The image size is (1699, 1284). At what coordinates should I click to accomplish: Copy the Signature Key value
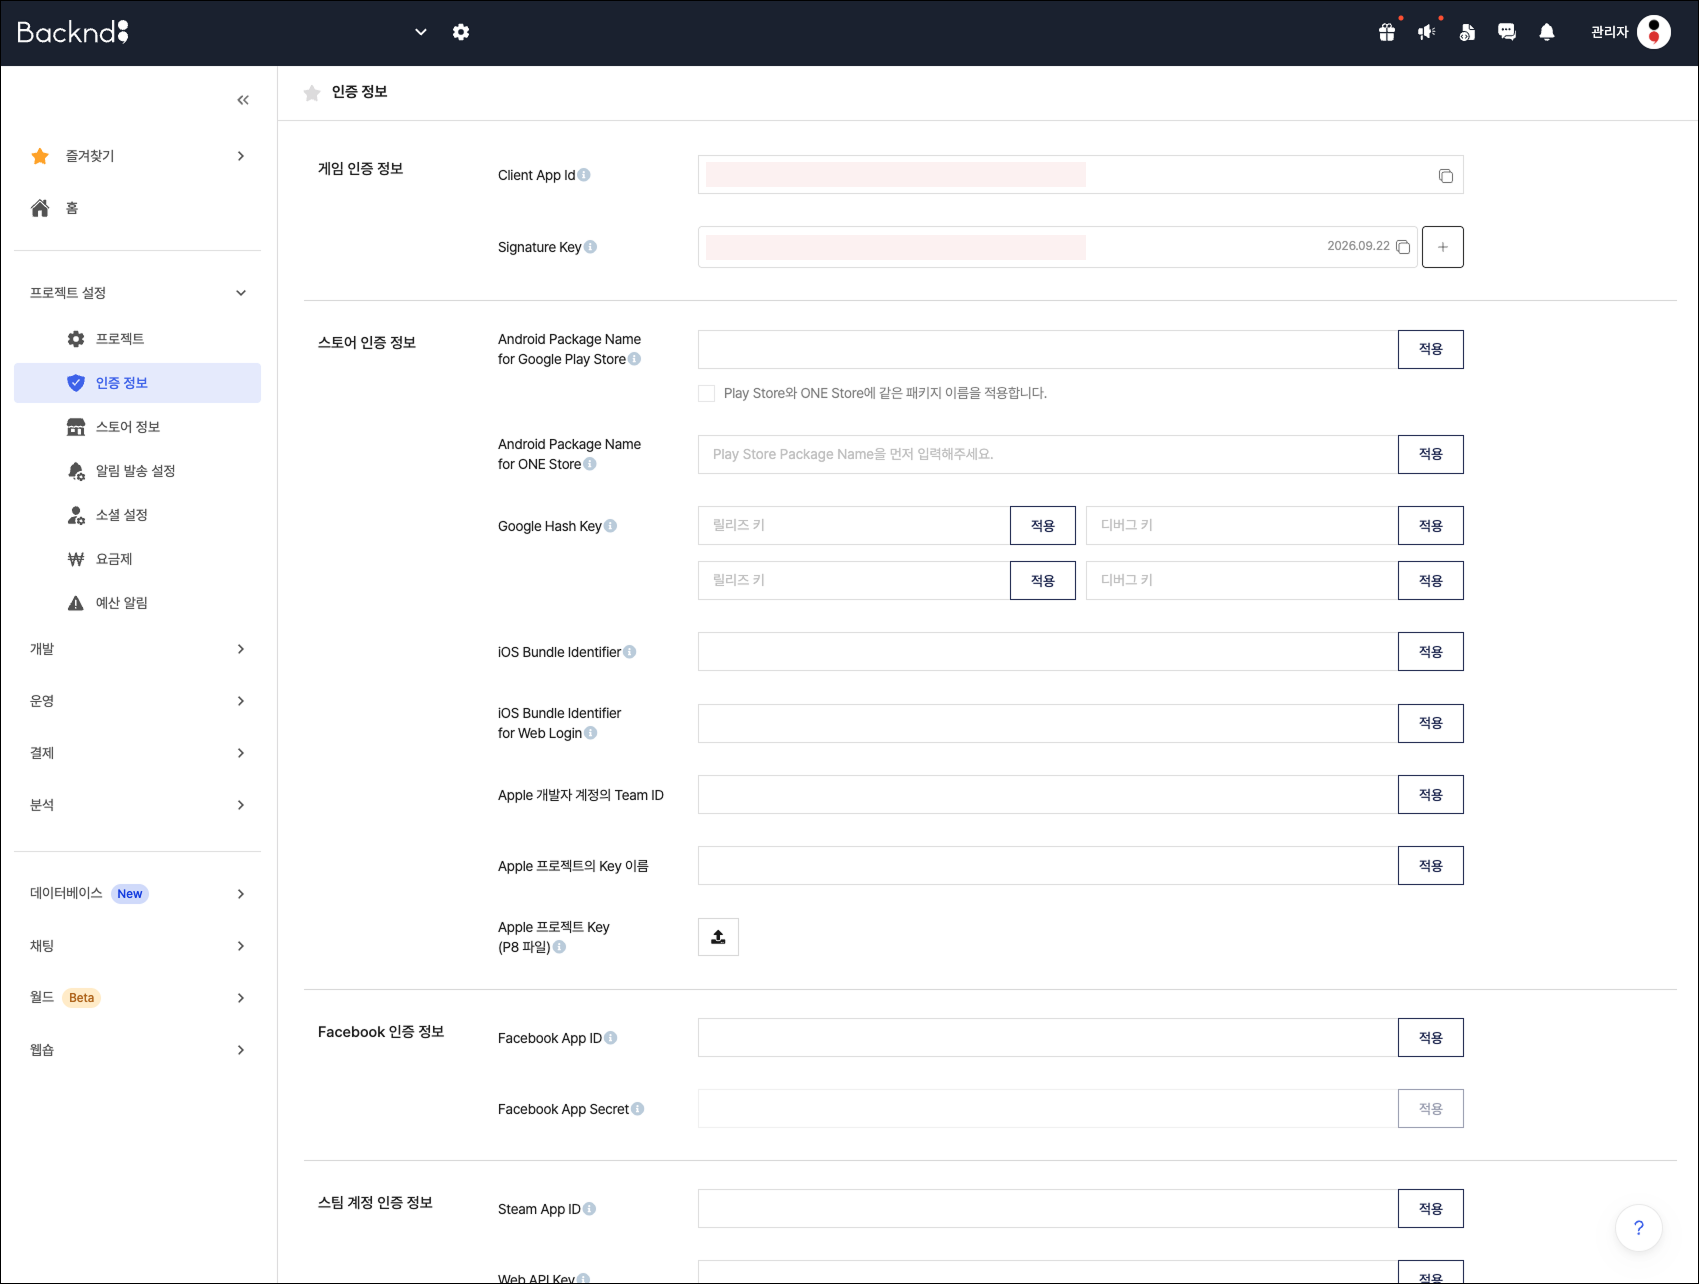[x=1403, y=247]
